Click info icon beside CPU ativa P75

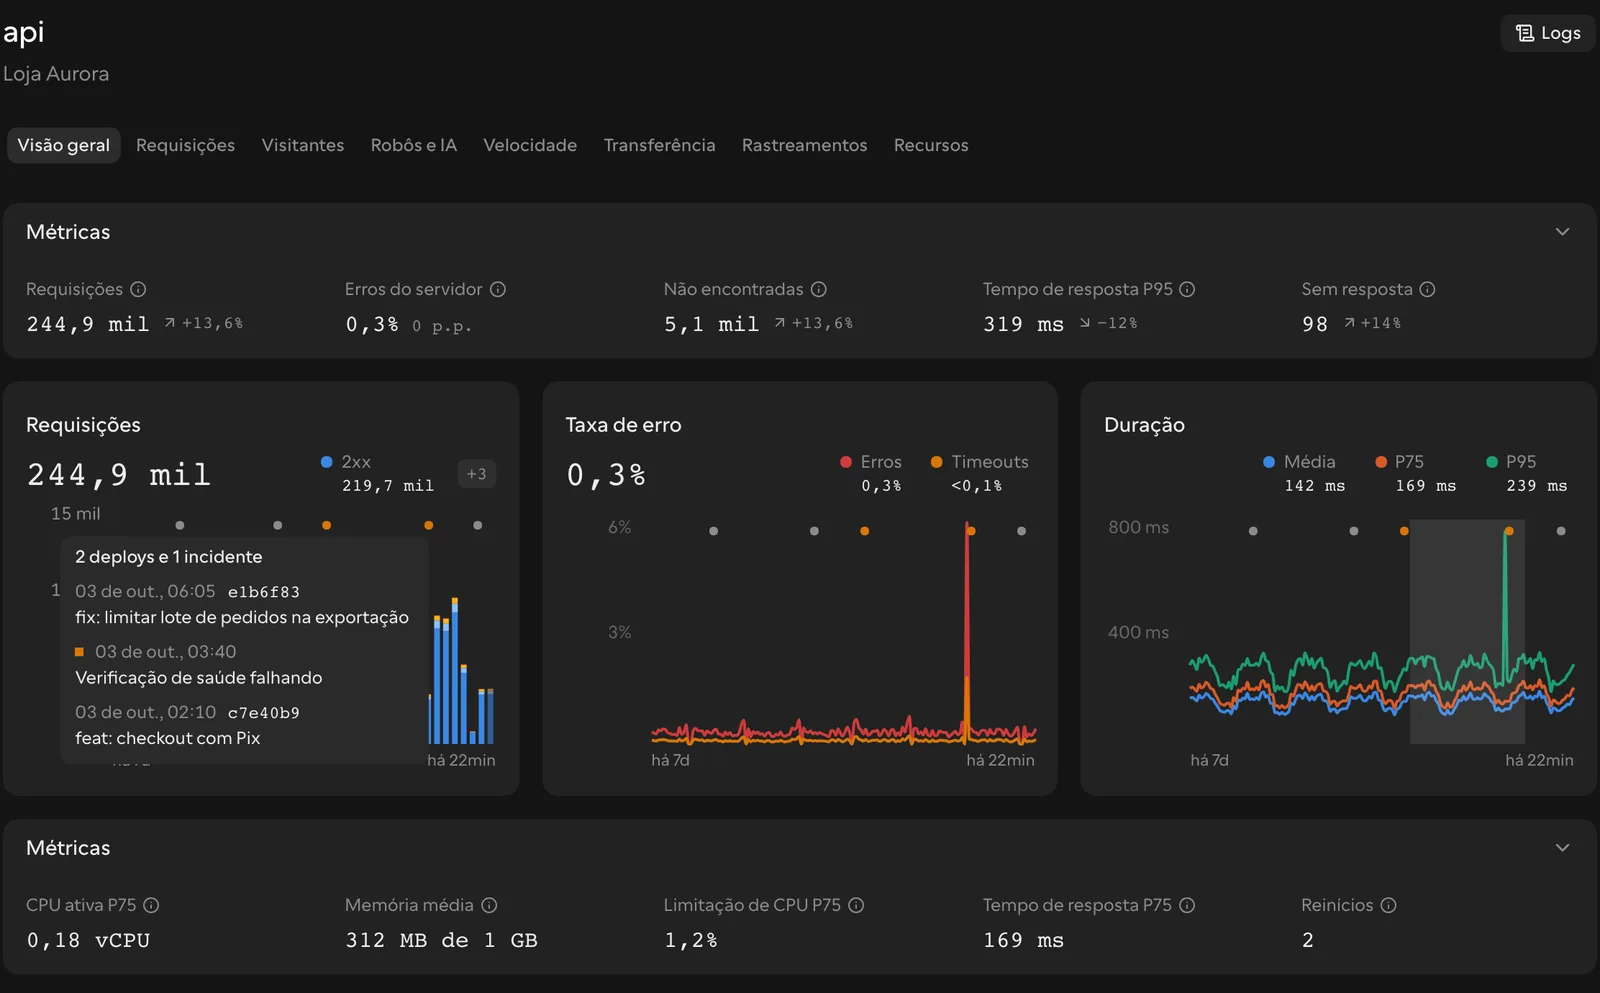click(151, 905)
